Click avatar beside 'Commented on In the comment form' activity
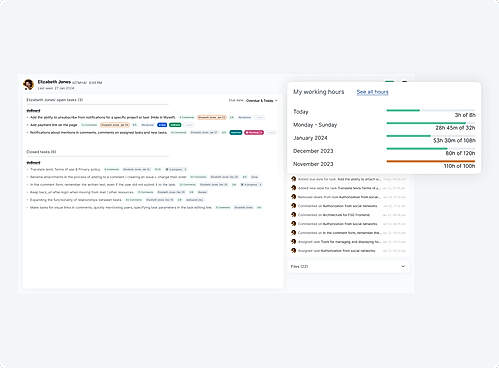 294,233
